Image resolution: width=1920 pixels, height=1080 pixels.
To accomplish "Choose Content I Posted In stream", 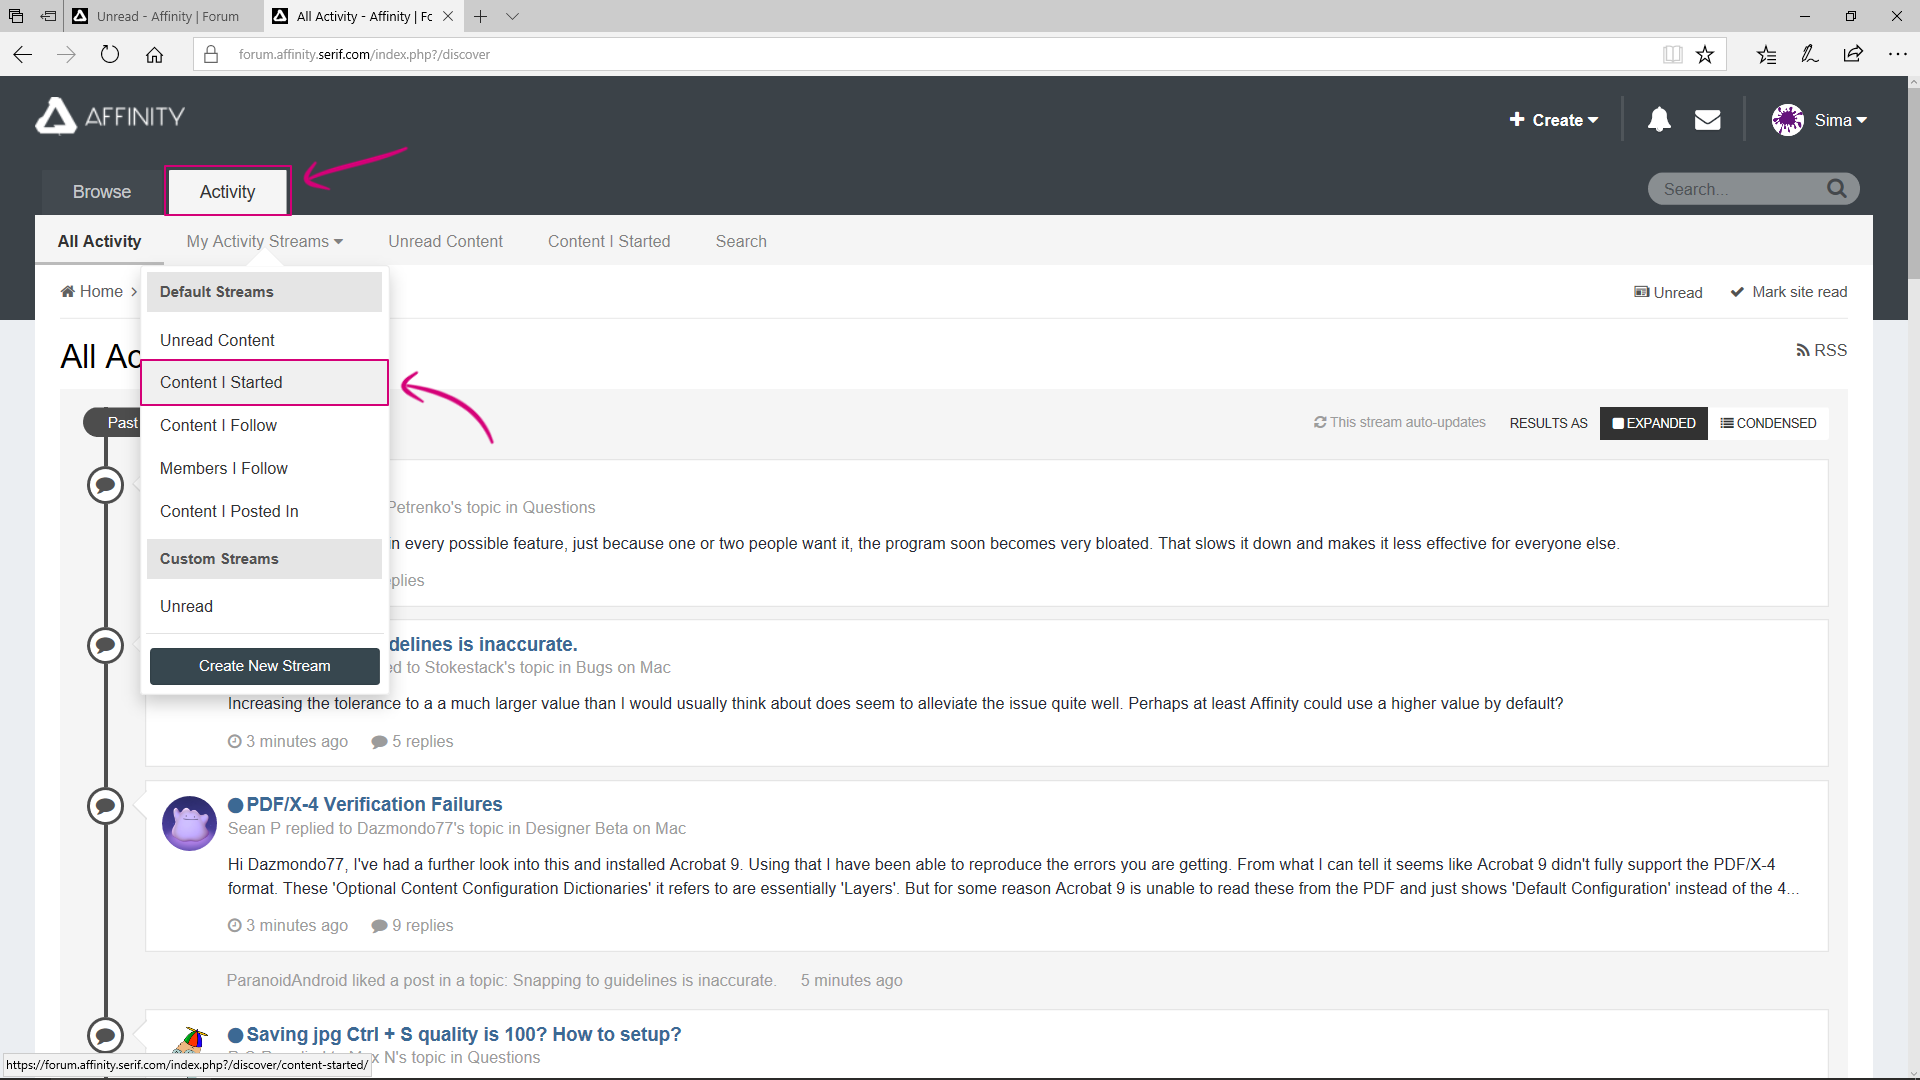I will 264,511.
